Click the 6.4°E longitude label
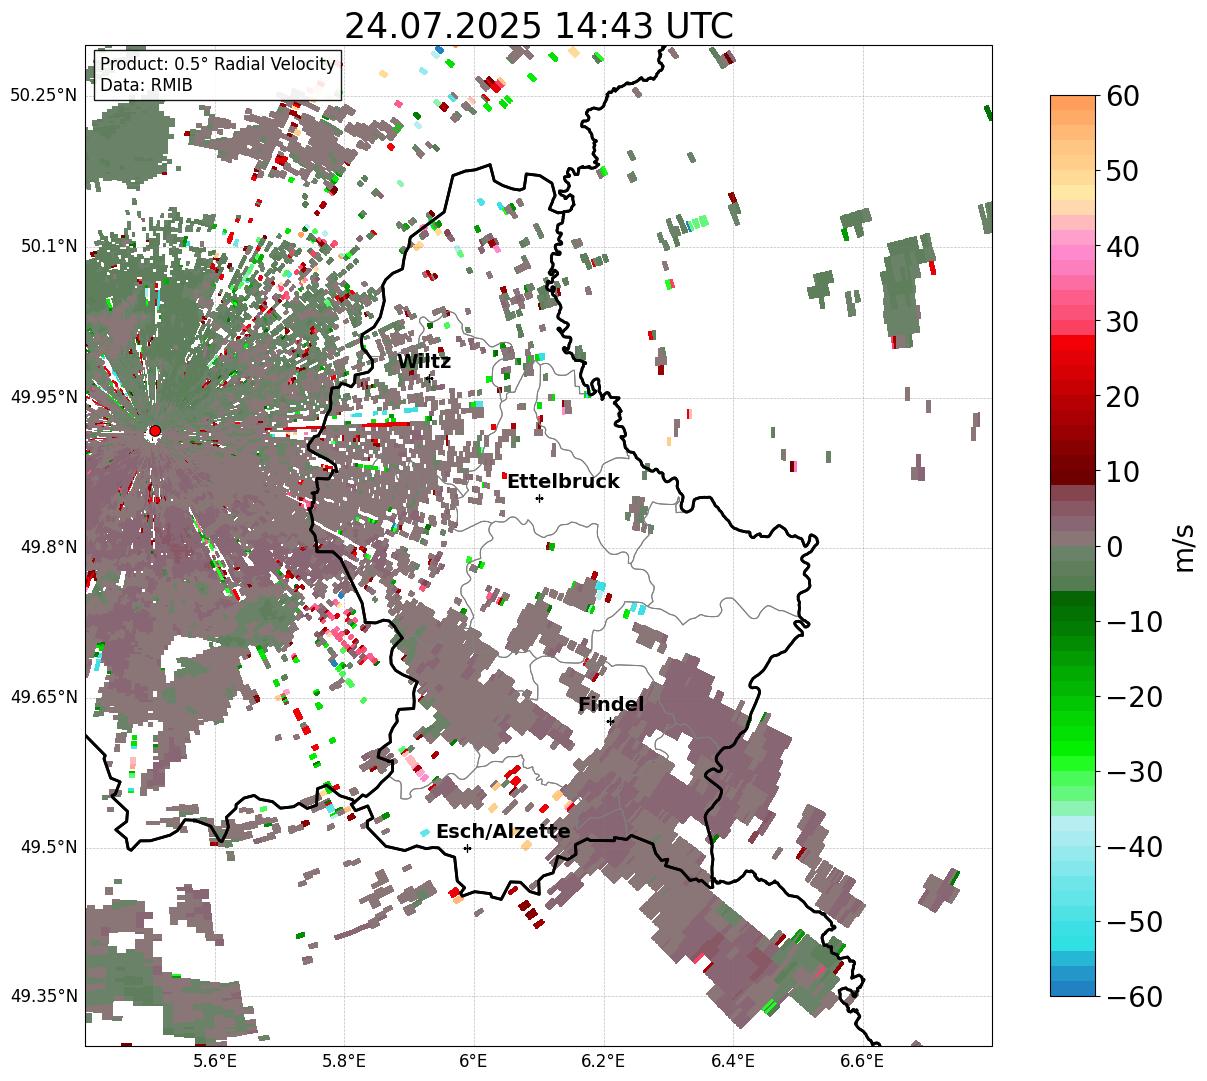This screenshot has height=1081, width=1207. click(732, 1061)
